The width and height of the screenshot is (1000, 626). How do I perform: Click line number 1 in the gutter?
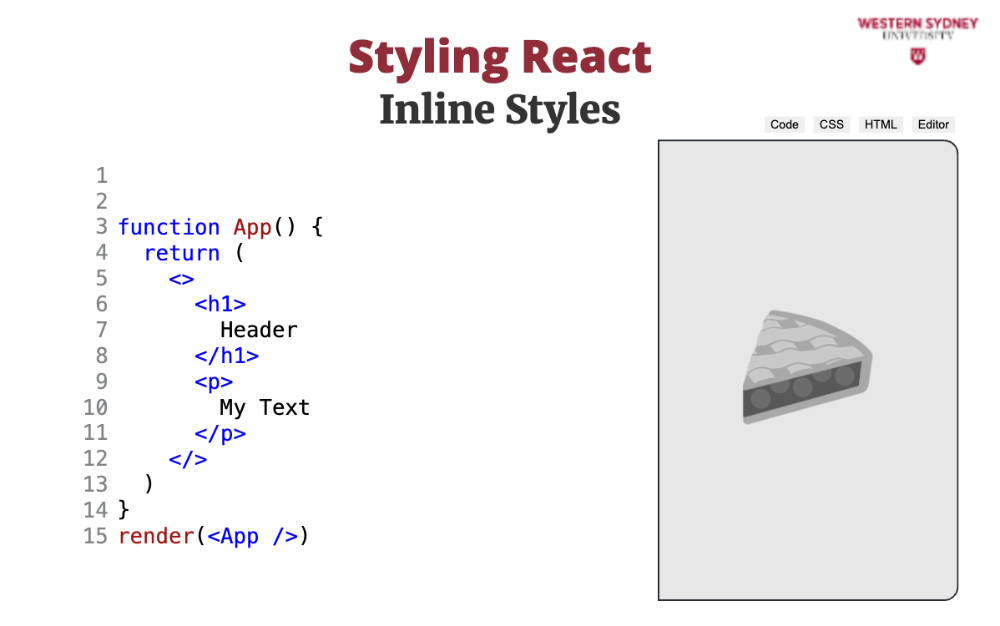click(x=101, y=176)
